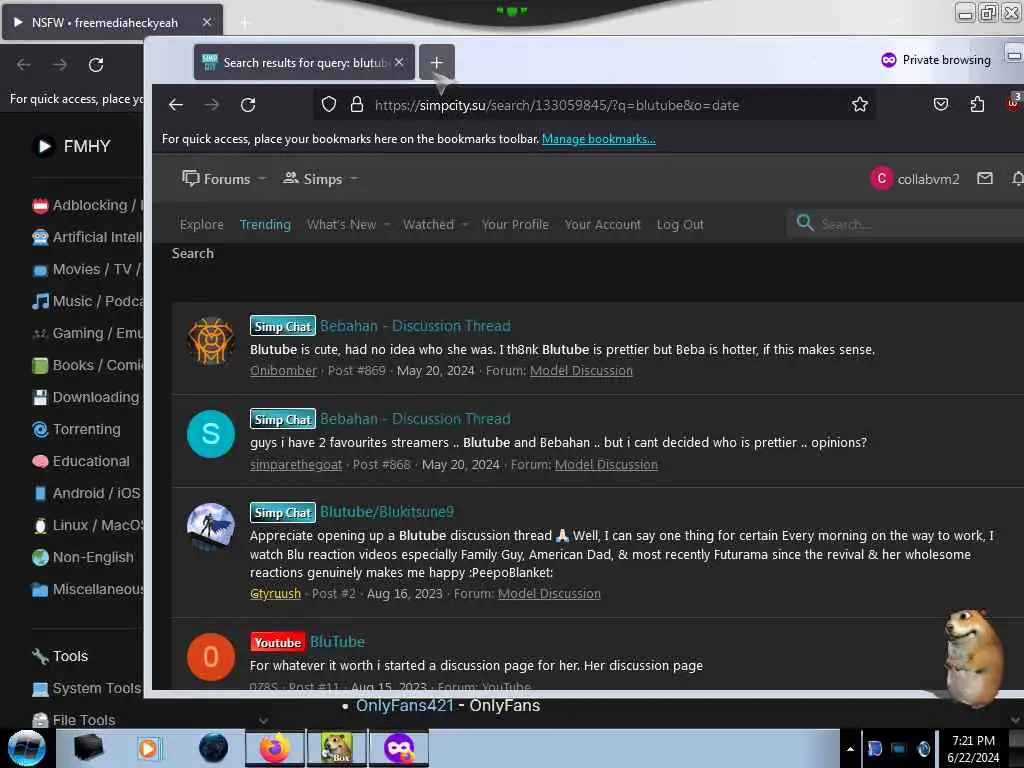Open the inbox envelope icon
Viewport: 1024px width, 768px height.
pos(985,178)
